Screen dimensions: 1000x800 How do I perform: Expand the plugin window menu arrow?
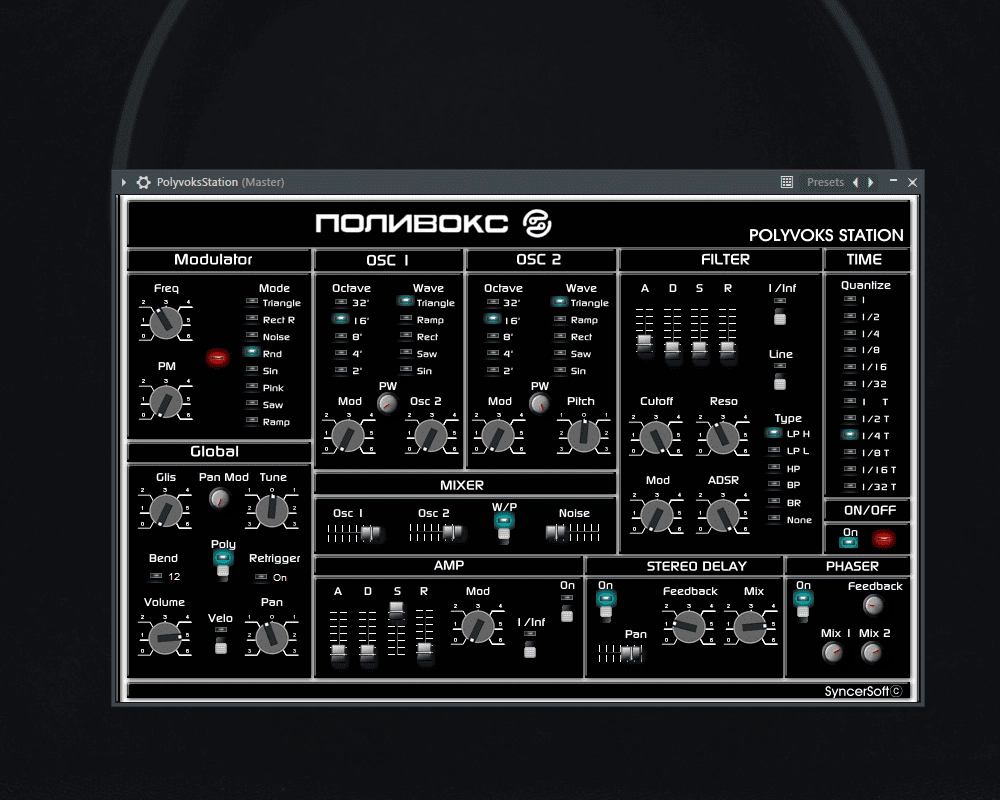coord(124,182)
